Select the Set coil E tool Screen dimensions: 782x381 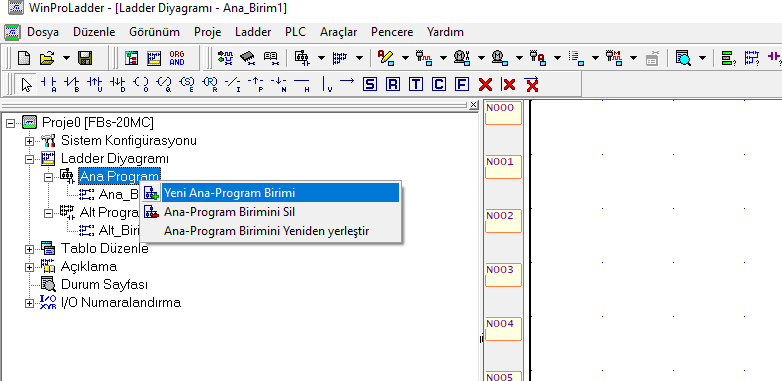click(x=187, y=84)
